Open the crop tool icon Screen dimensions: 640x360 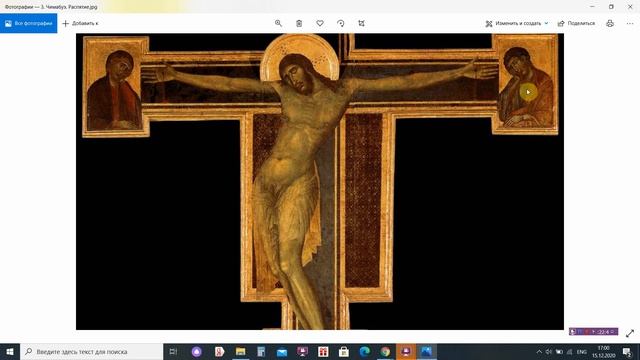(362, 23)
